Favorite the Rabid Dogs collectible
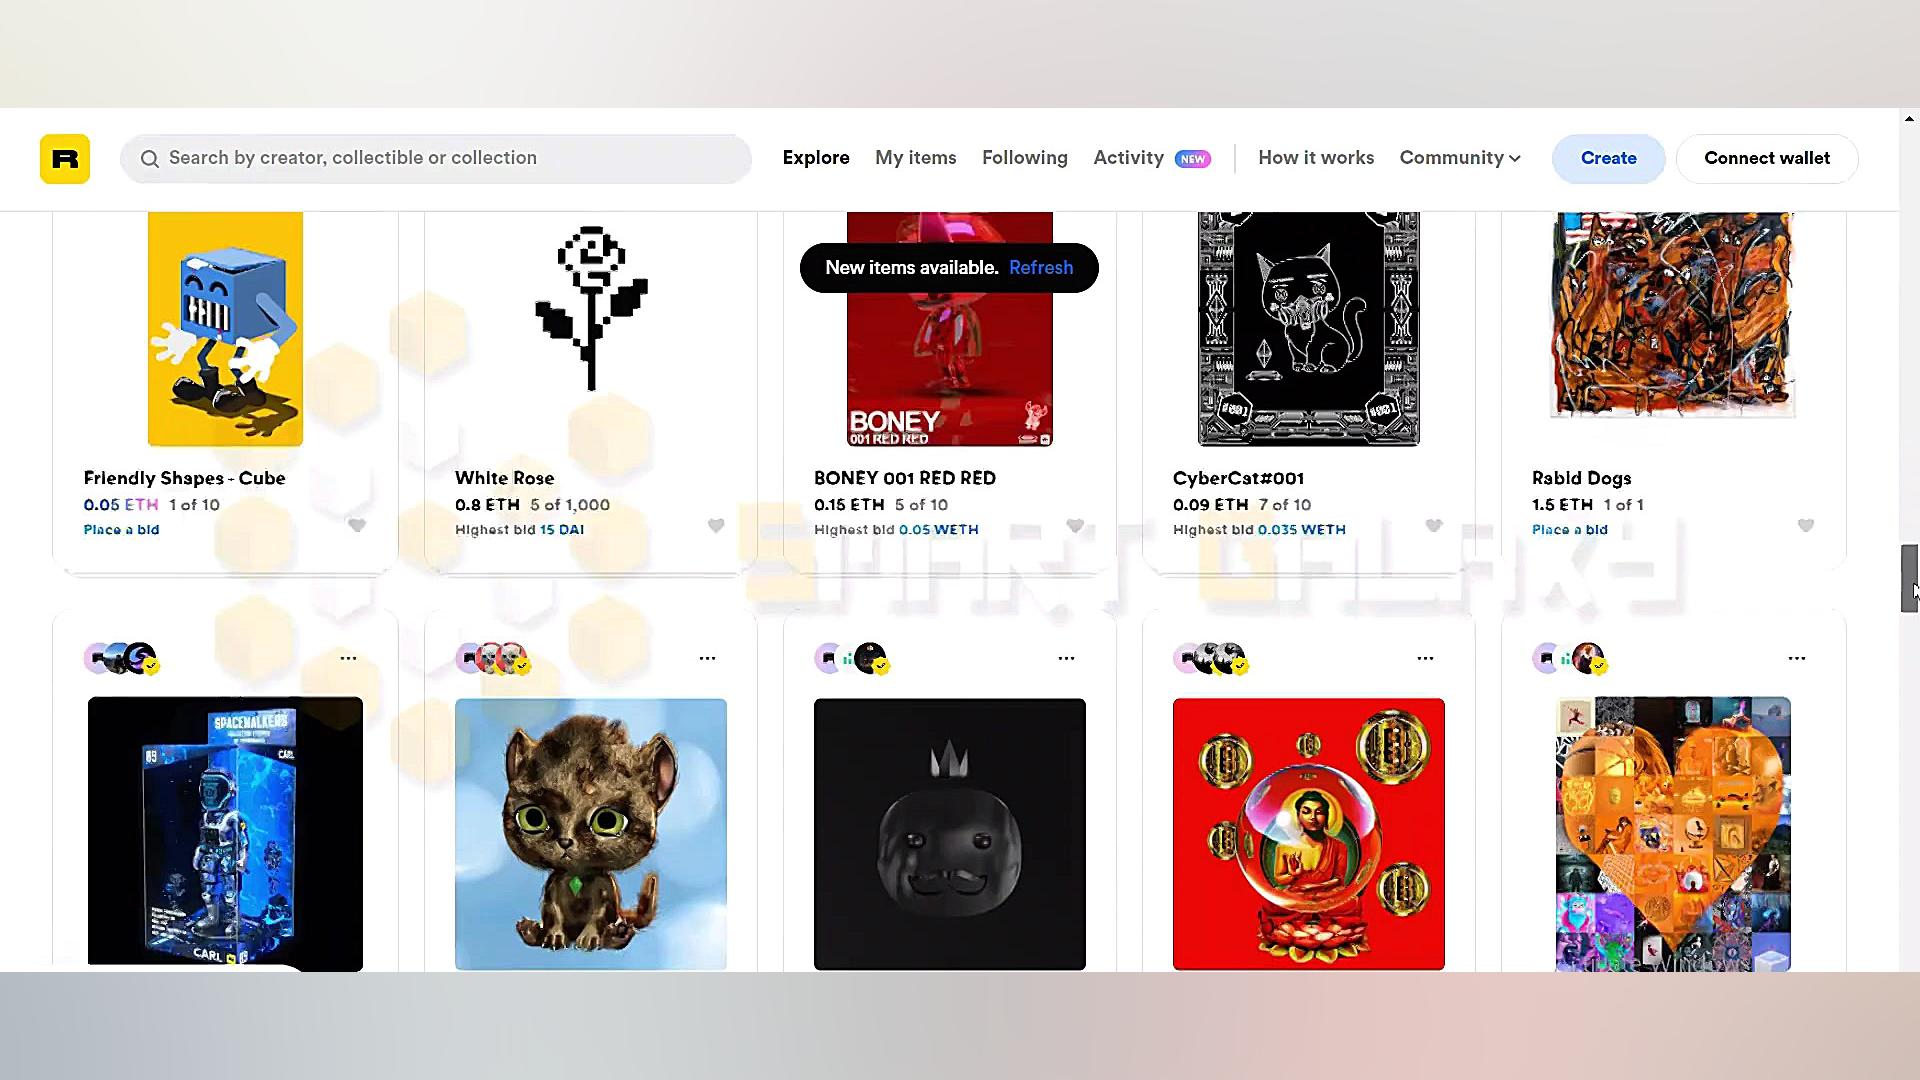 [x=1806, y=525]
